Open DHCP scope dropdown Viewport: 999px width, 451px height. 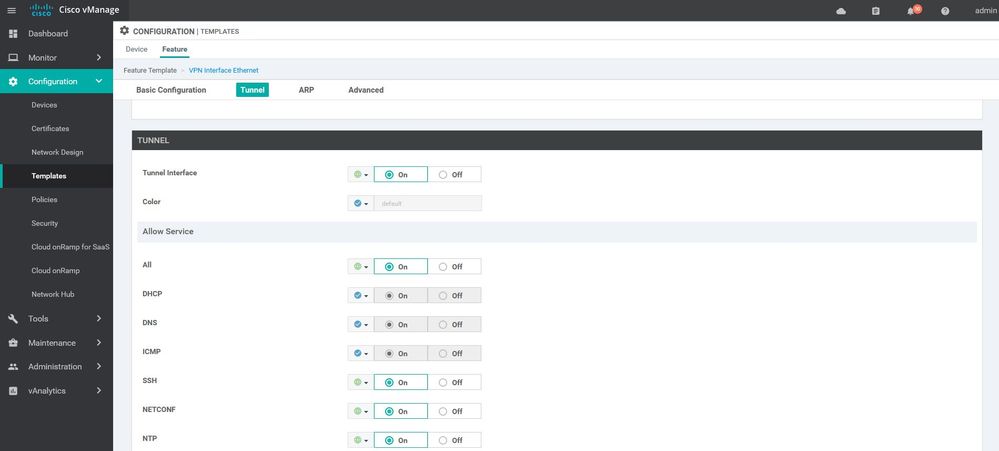(x=361, y=296)
